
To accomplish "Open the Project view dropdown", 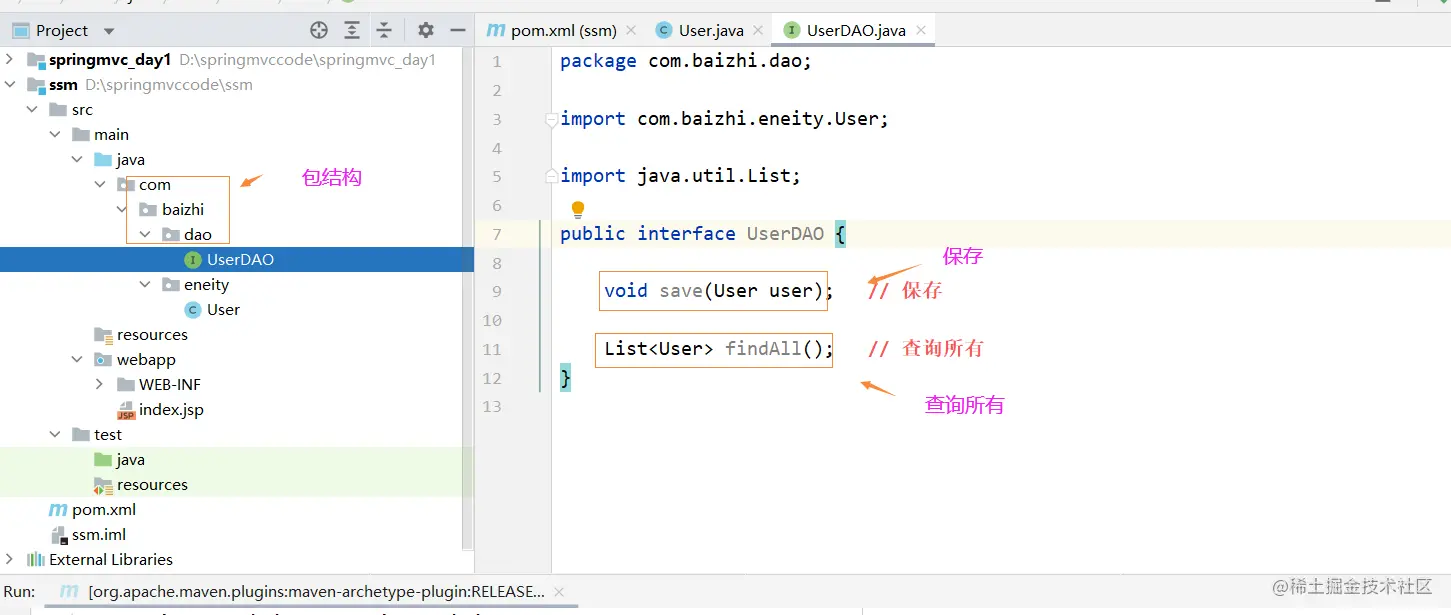I will pos(109,31).
